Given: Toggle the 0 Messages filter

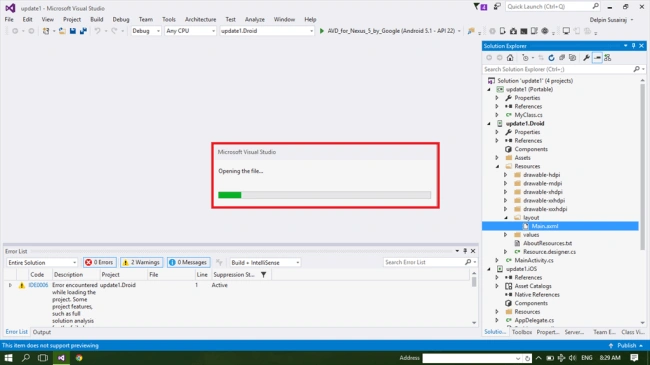Looking at the screenshot, I should pyautogui.click(x=189, y=263).
